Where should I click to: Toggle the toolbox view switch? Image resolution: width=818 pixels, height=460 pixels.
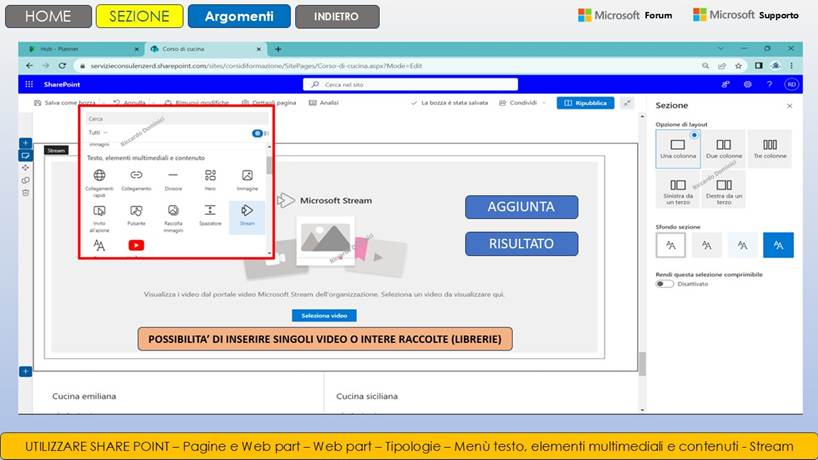coord(257,134)
